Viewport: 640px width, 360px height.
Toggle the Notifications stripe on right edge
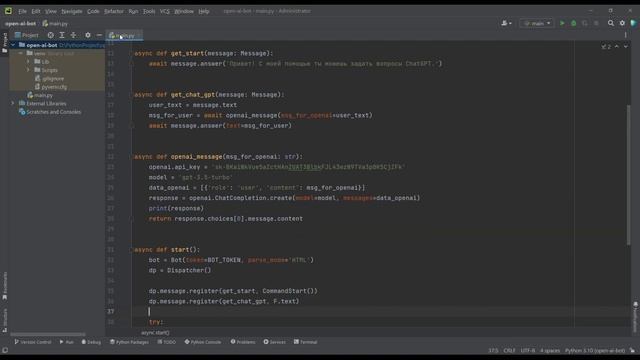tap(636, 317)
